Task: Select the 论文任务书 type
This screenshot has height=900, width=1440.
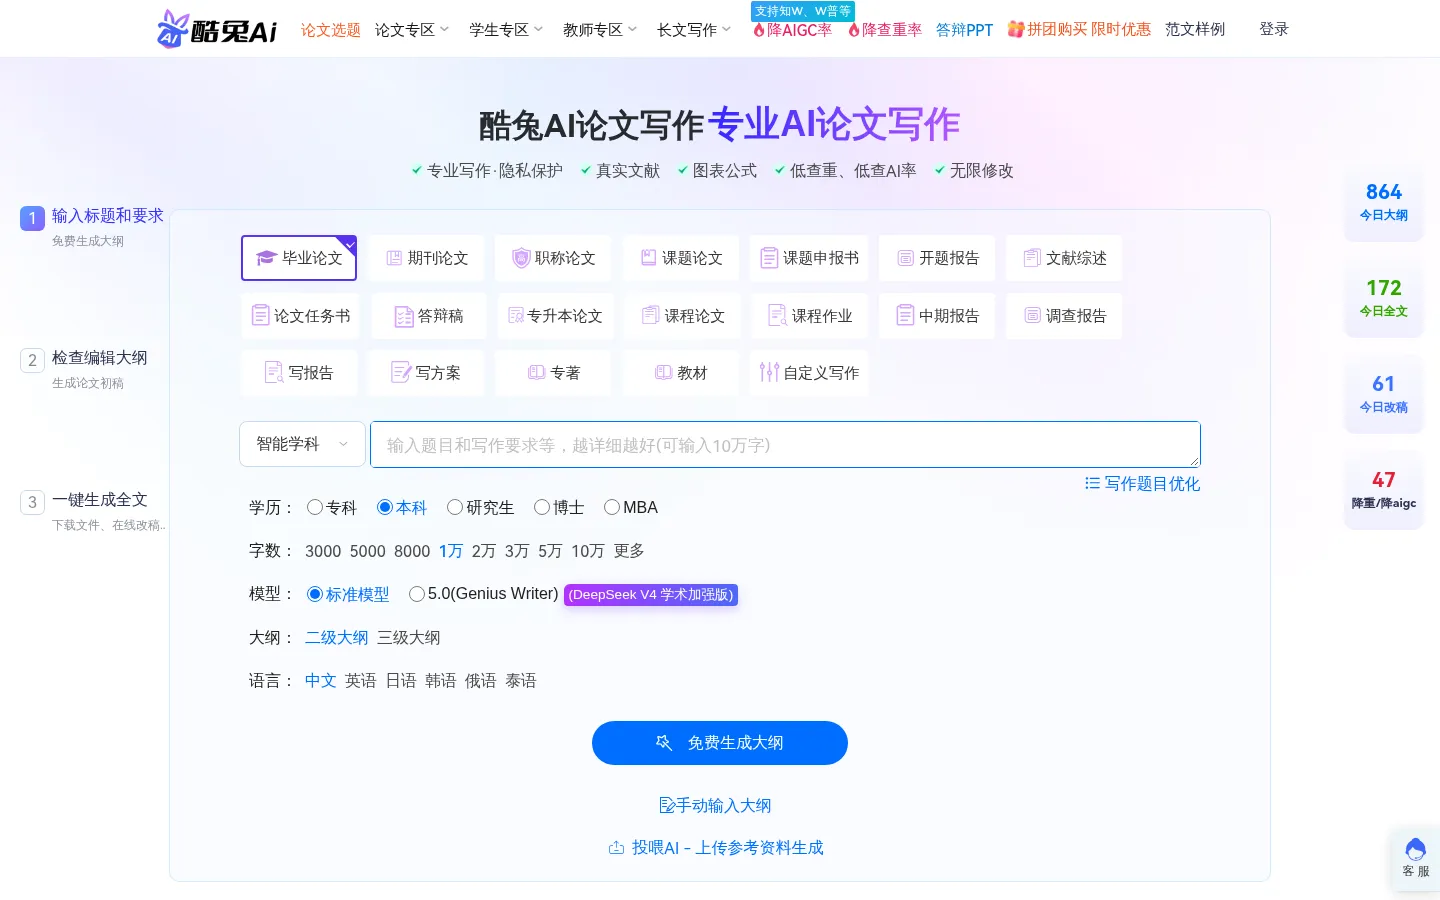Action: [301, 316]
